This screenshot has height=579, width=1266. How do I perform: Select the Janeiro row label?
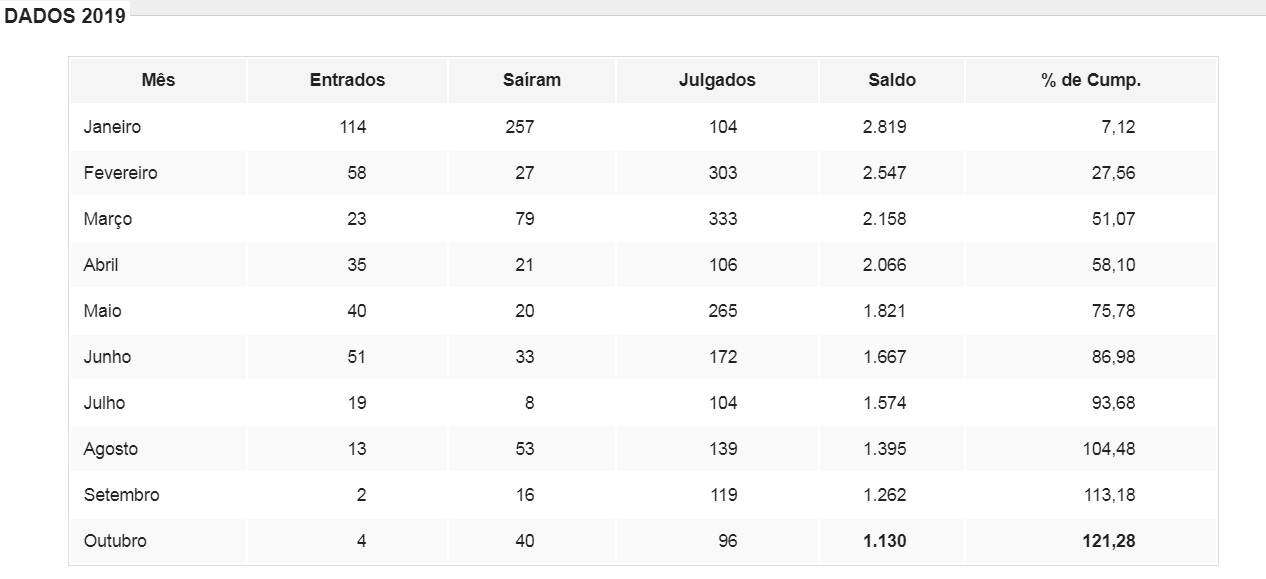click(x=112, y=127)
